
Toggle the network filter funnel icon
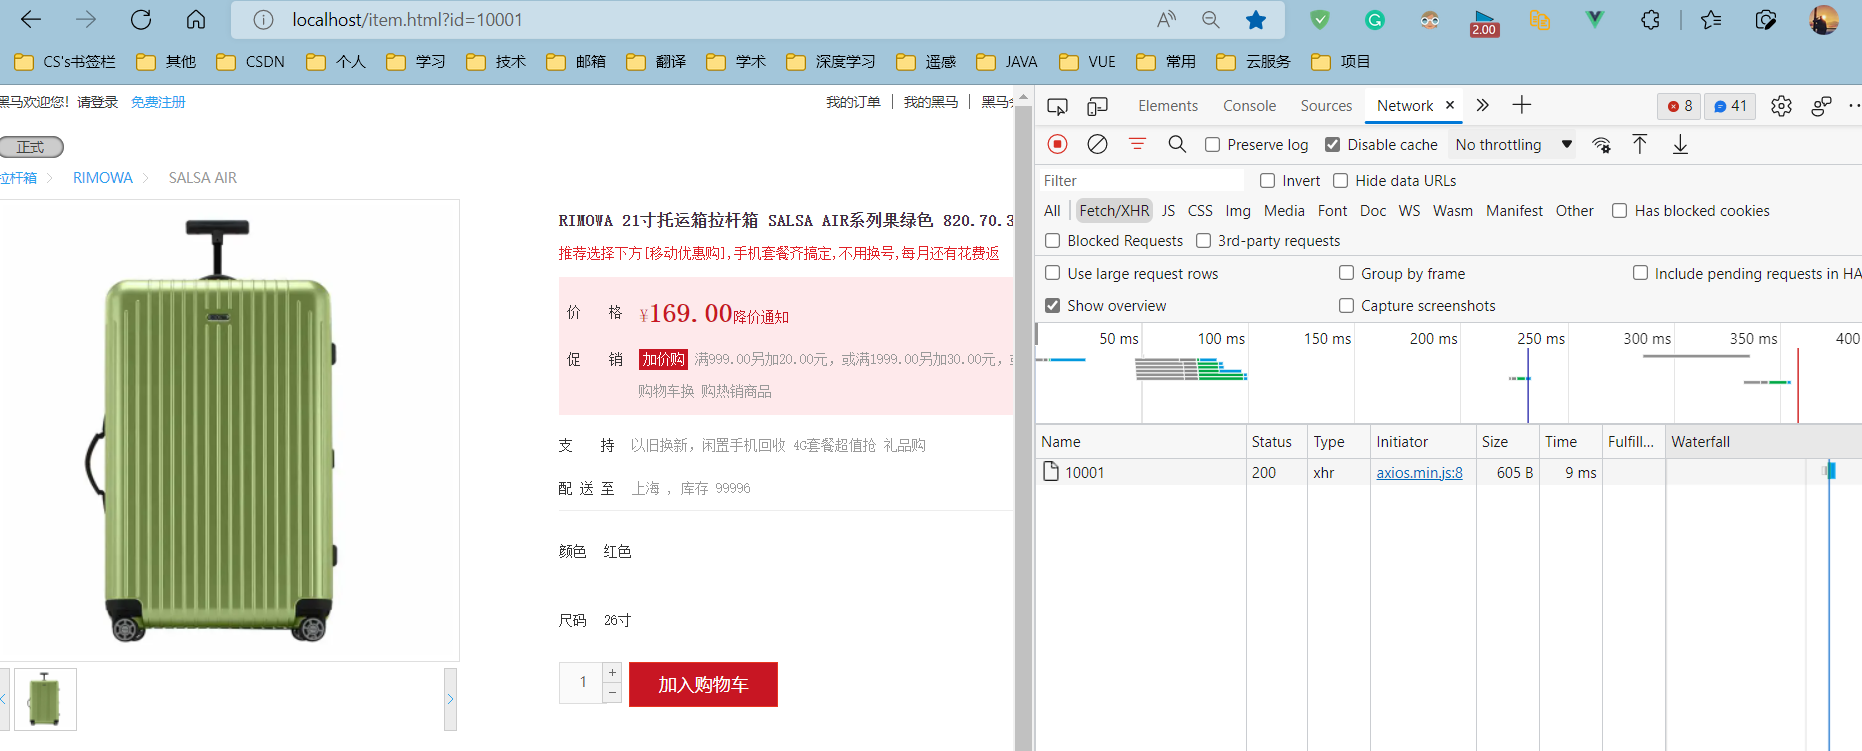1137,144
